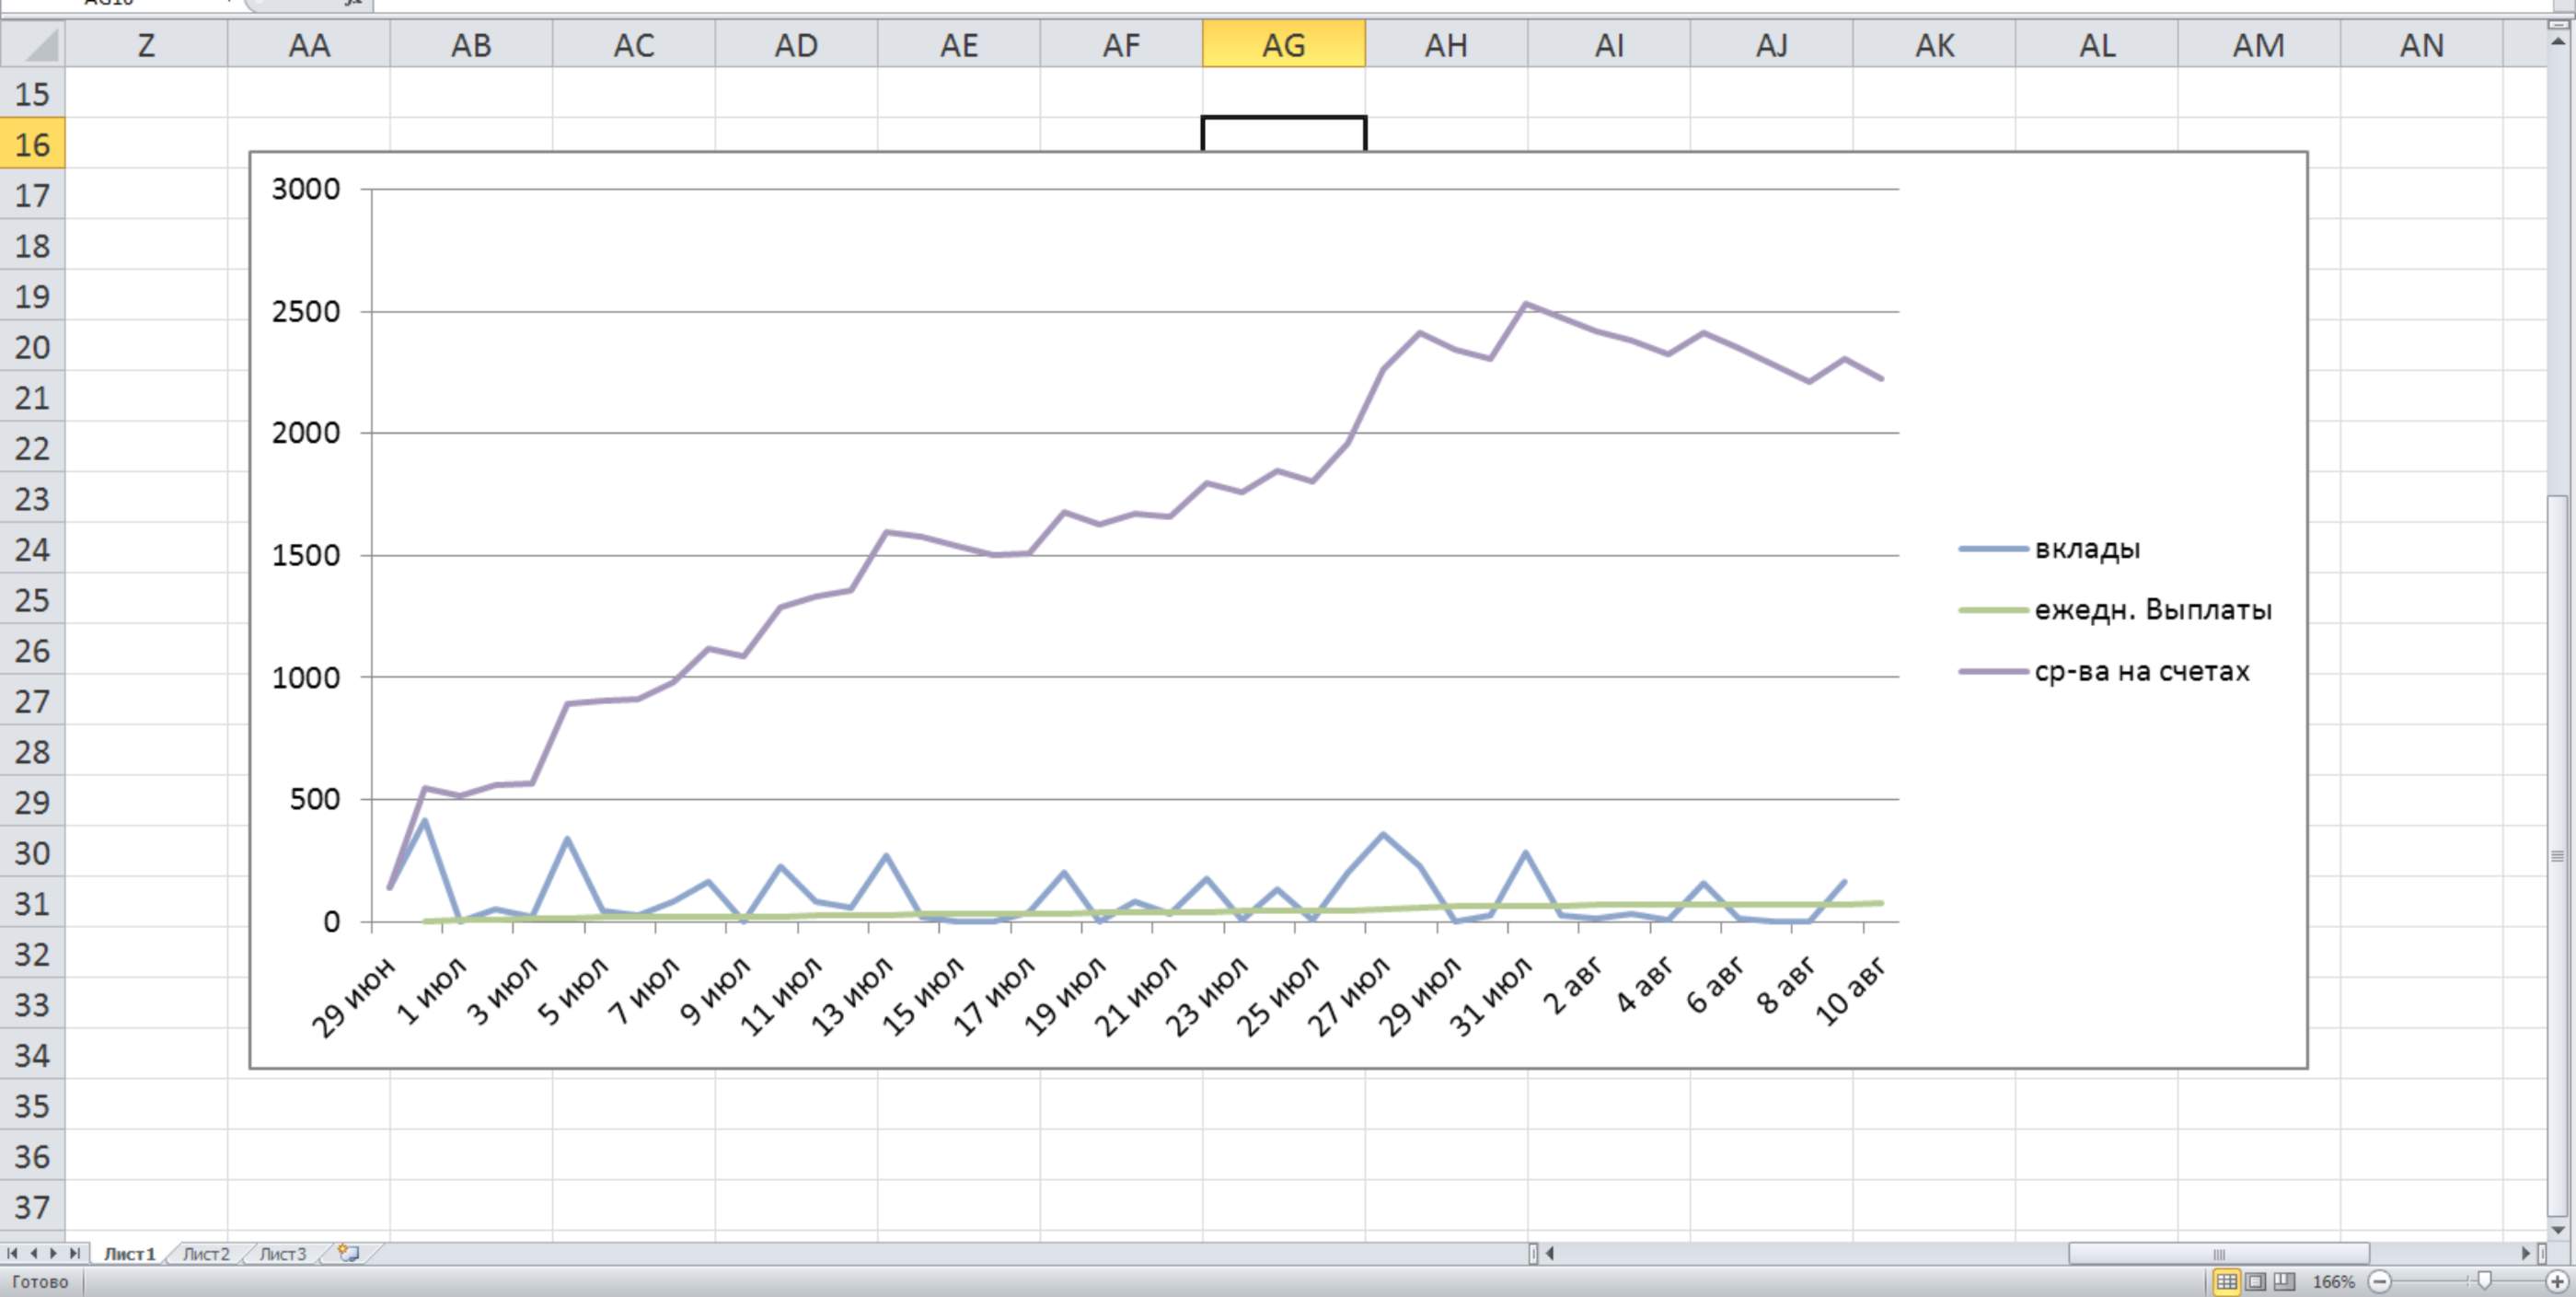Click the zoom in plus button
The height and width of the screenshot is (1297, 2576).
[2557, 1281]
